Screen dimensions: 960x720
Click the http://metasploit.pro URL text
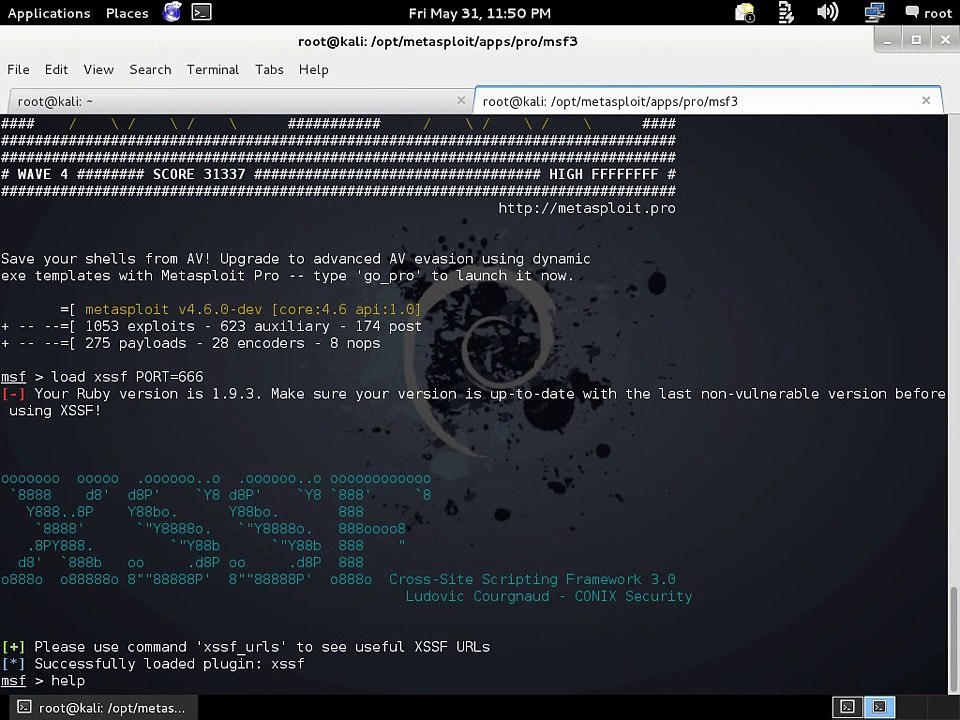[587, 208]
